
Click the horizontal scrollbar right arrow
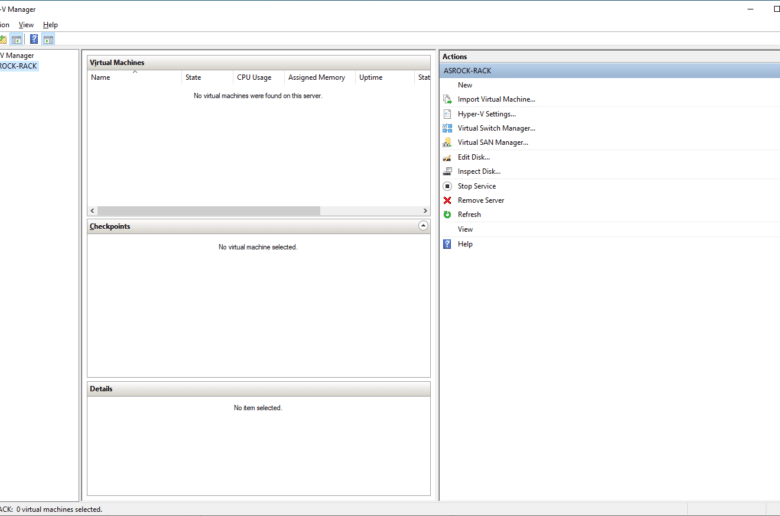(425, 211)
